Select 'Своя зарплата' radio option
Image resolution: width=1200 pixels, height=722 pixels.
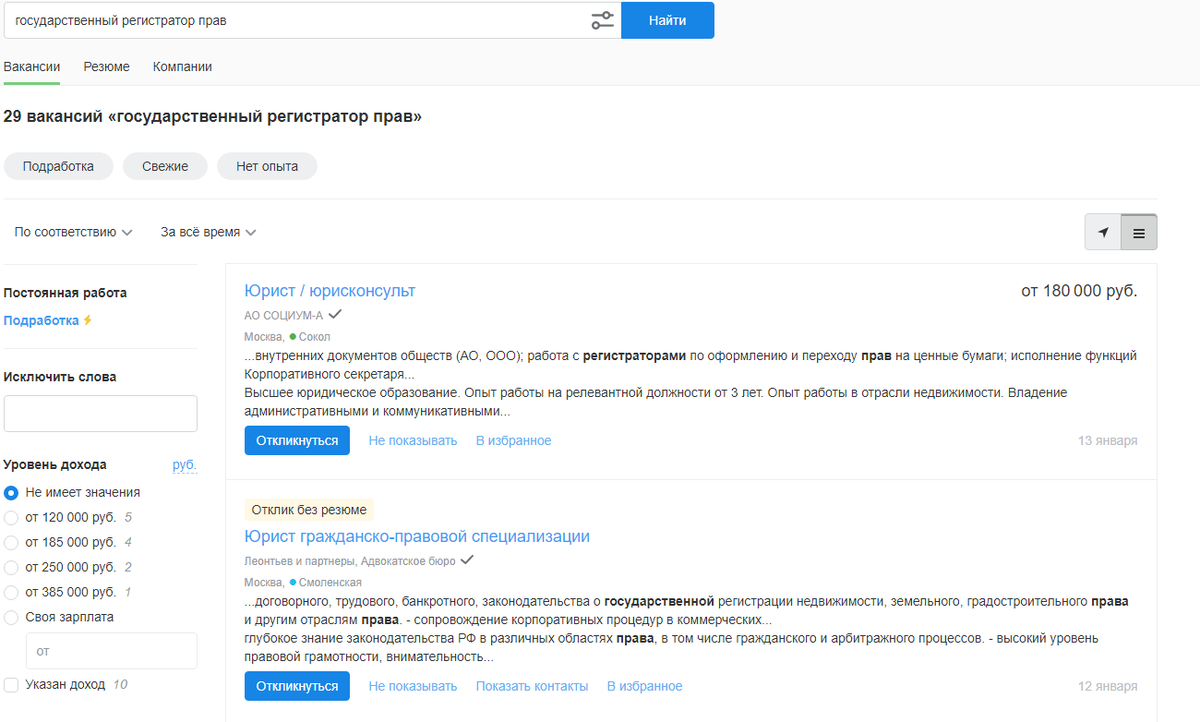pyautogui.click(x=11, y=617)
